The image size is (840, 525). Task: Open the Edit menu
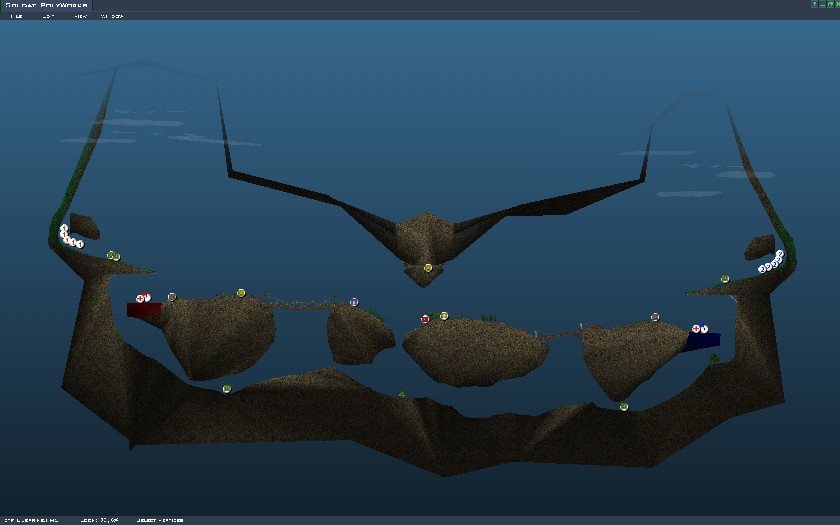click(x=47, y=16)
